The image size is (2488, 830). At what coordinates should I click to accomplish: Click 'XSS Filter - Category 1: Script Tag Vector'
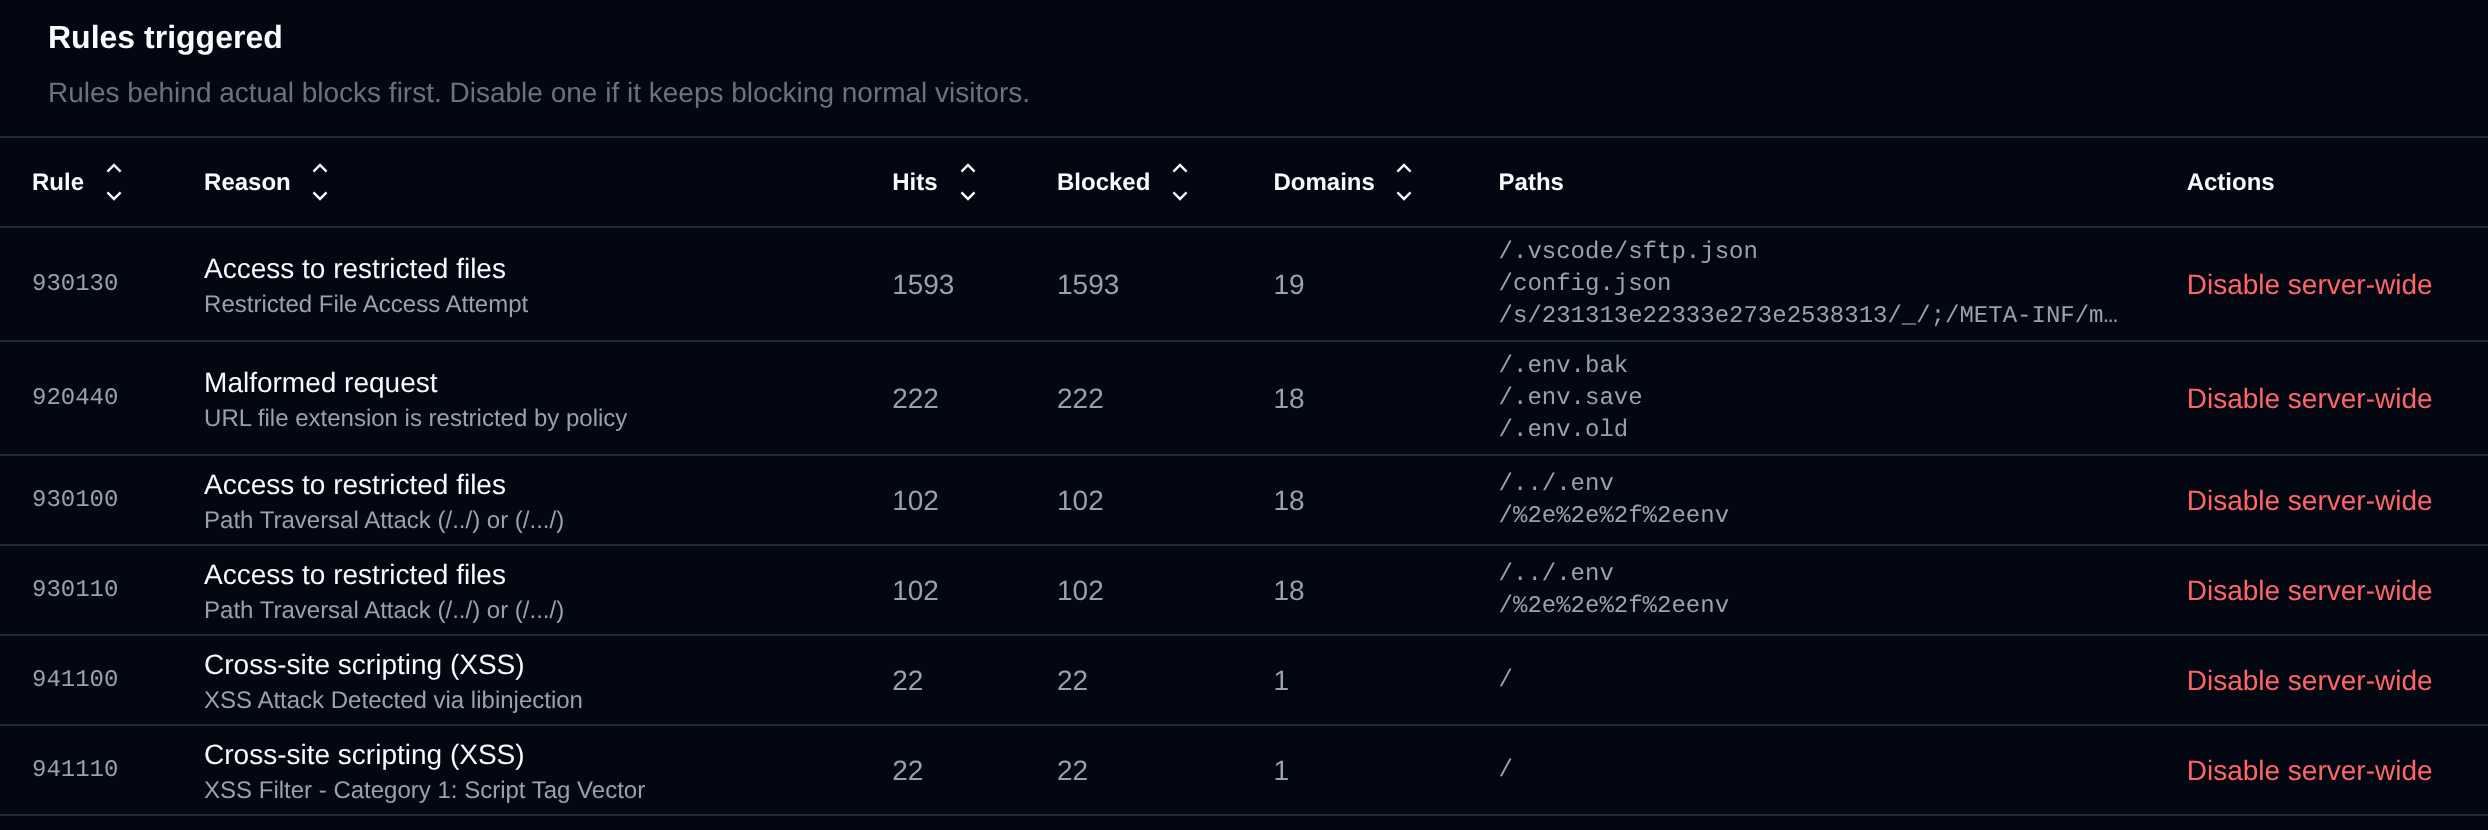tap(424, 790)
